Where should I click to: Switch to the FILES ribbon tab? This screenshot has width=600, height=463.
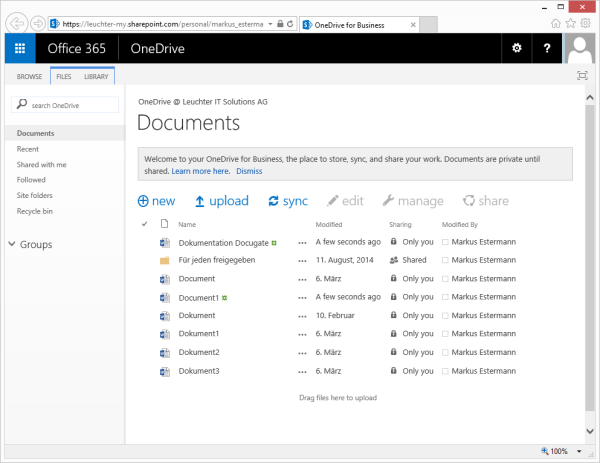pyautogui.click(x=64, y=77)
